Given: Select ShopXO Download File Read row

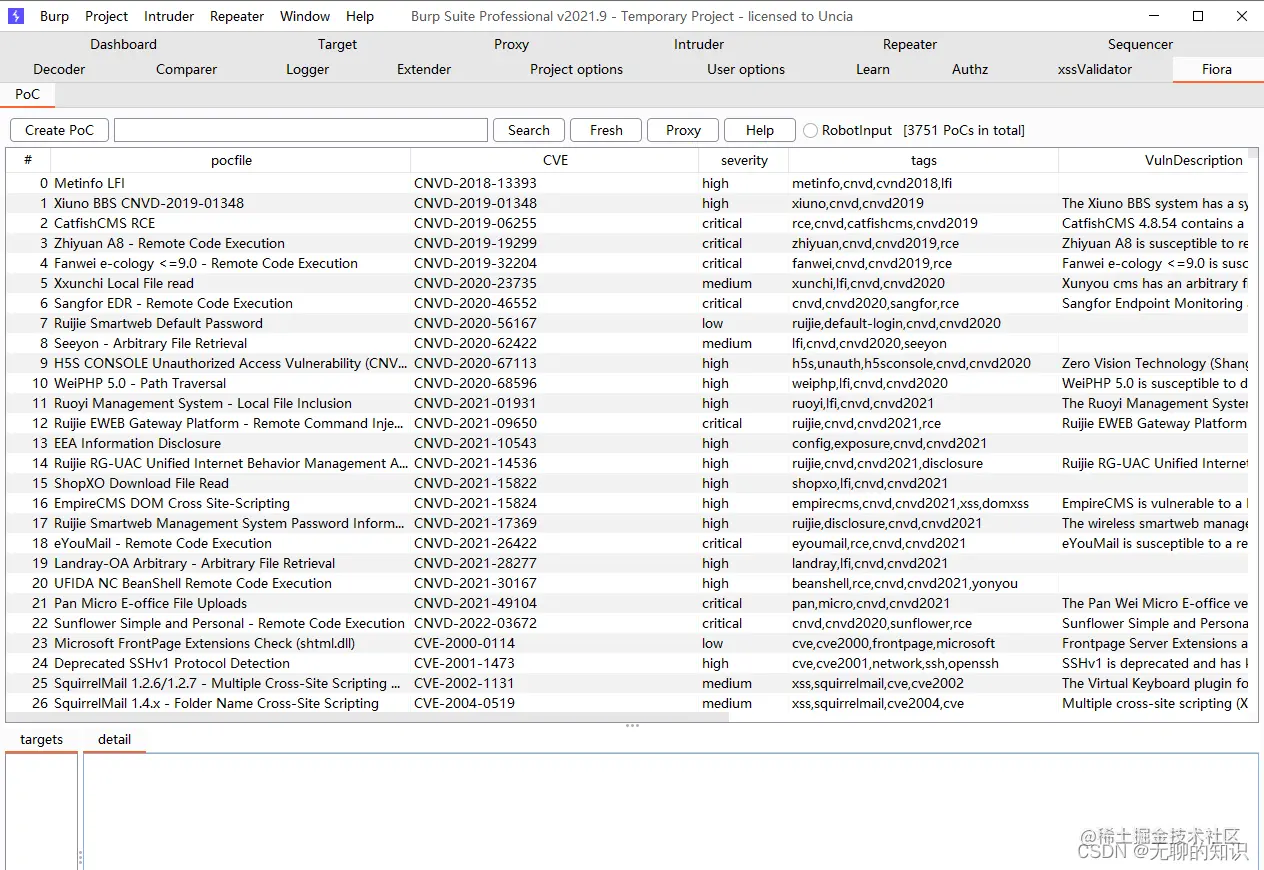Looking at the screenshot, I should (x=627, y=483).
